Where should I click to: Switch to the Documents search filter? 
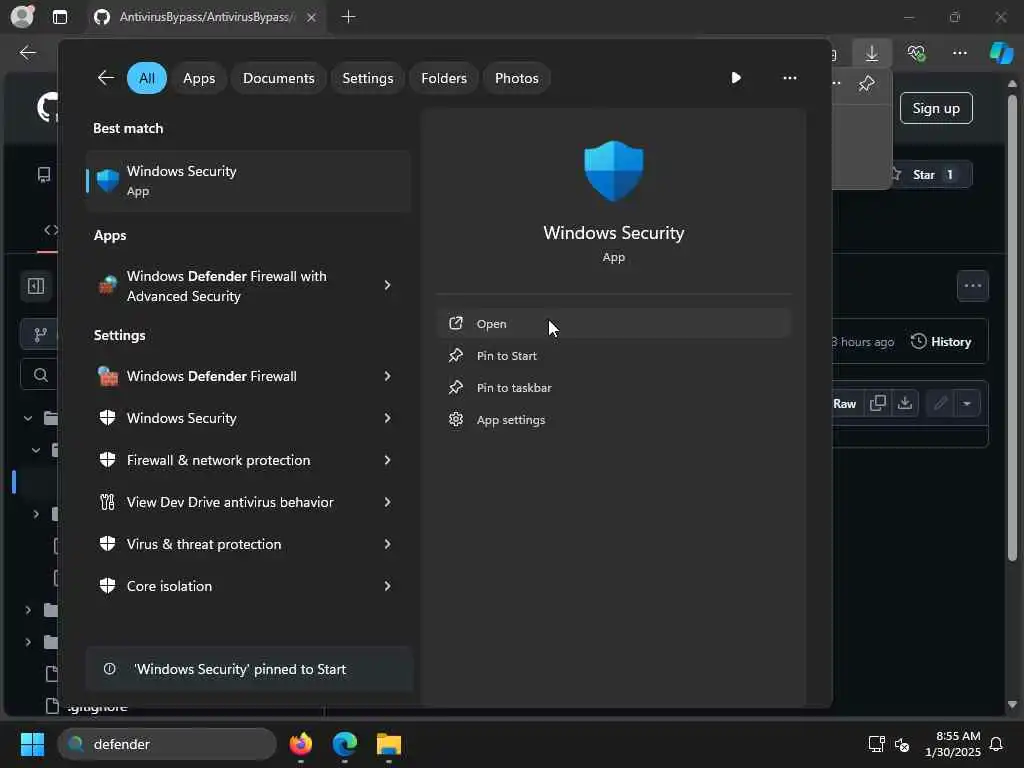(279, 78)
